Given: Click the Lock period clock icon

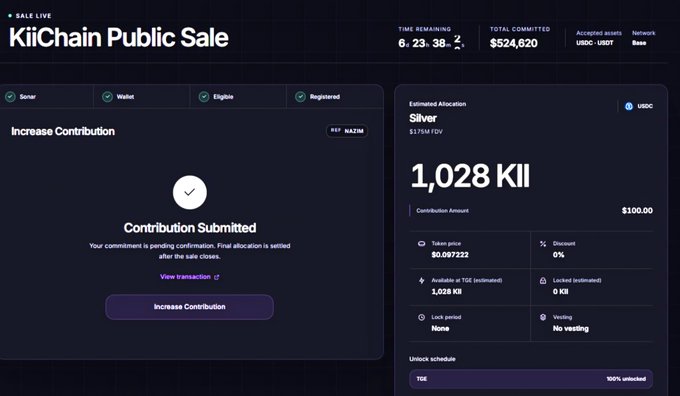Looking at the screenshot, I should tap(421, 317).
